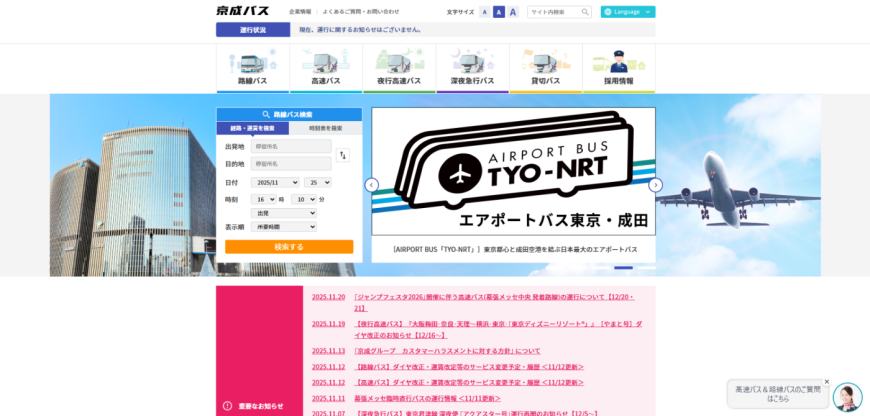Click the date 2025.11.11
Screen dimensions: 870x416
pyautogui.click(x=328, y=398)
